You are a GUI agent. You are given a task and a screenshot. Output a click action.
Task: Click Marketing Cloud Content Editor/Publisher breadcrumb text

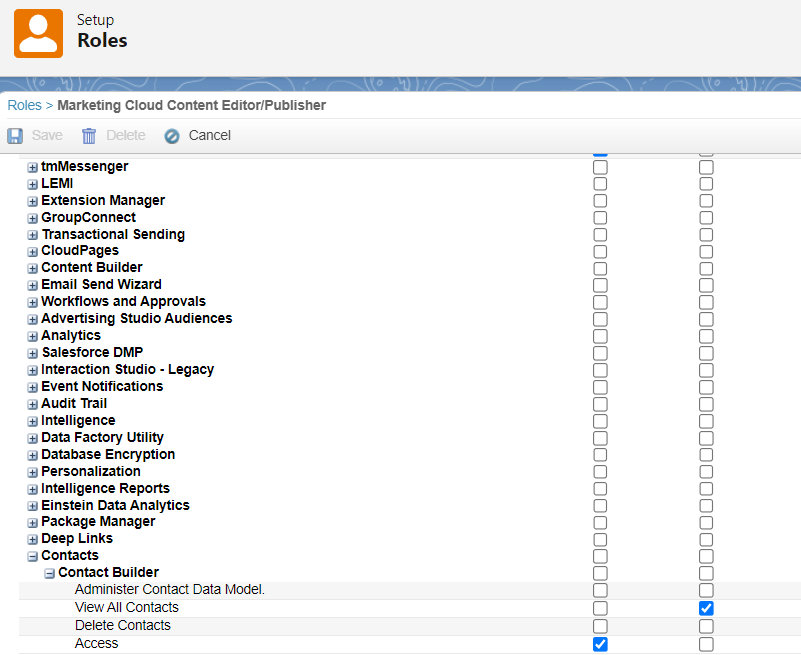(192, 105)
